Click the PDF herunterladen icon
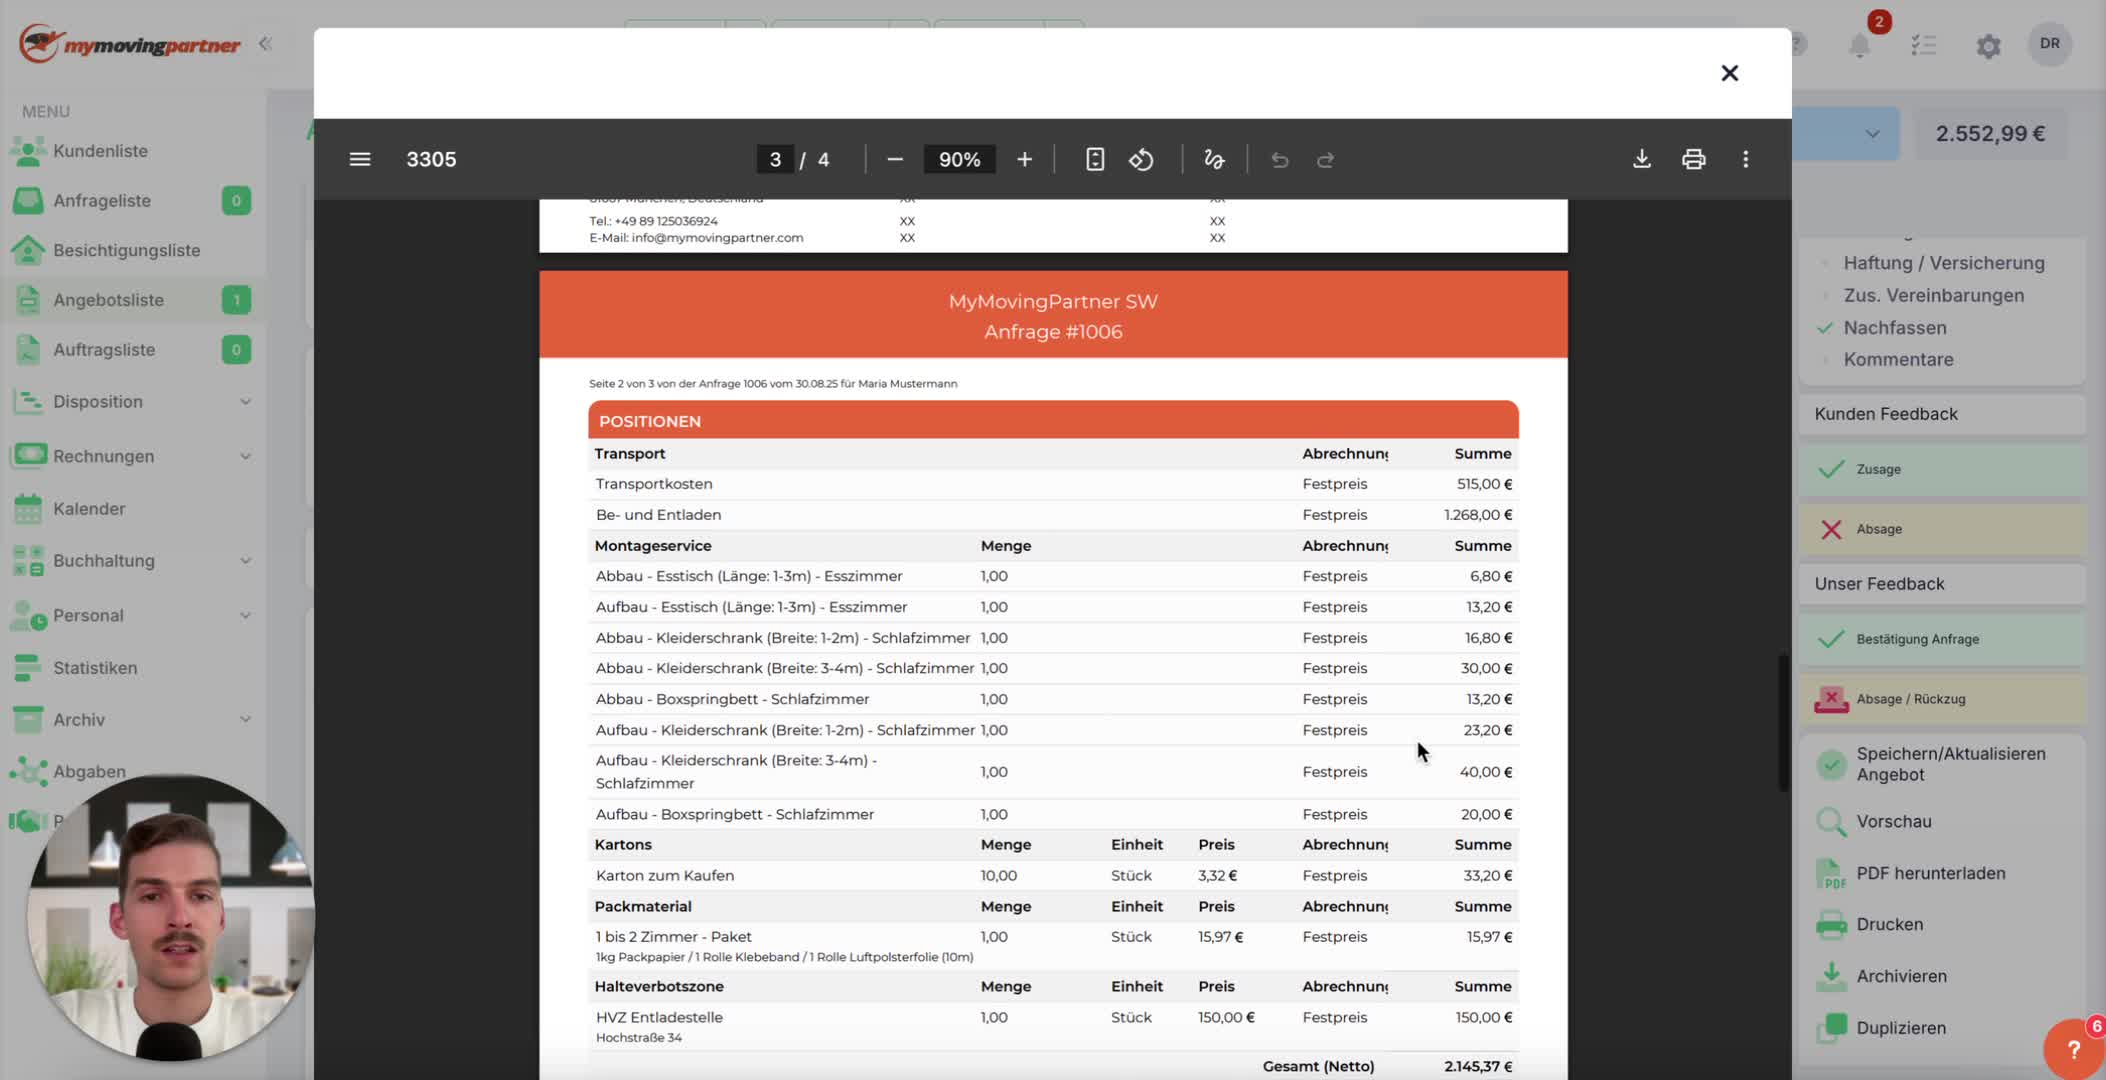The height and width of the screenshot is (1080, 2106). point(1831,874)
